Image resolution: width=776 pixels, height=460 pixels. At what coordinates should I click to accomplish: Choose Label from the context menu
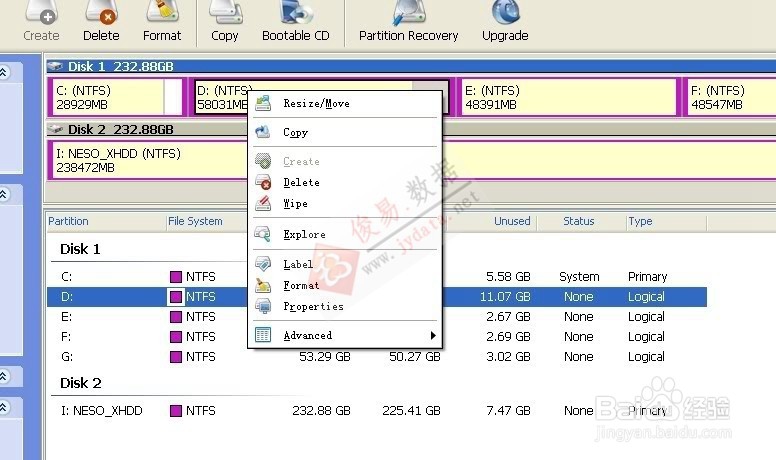click(x=345, y=264)
